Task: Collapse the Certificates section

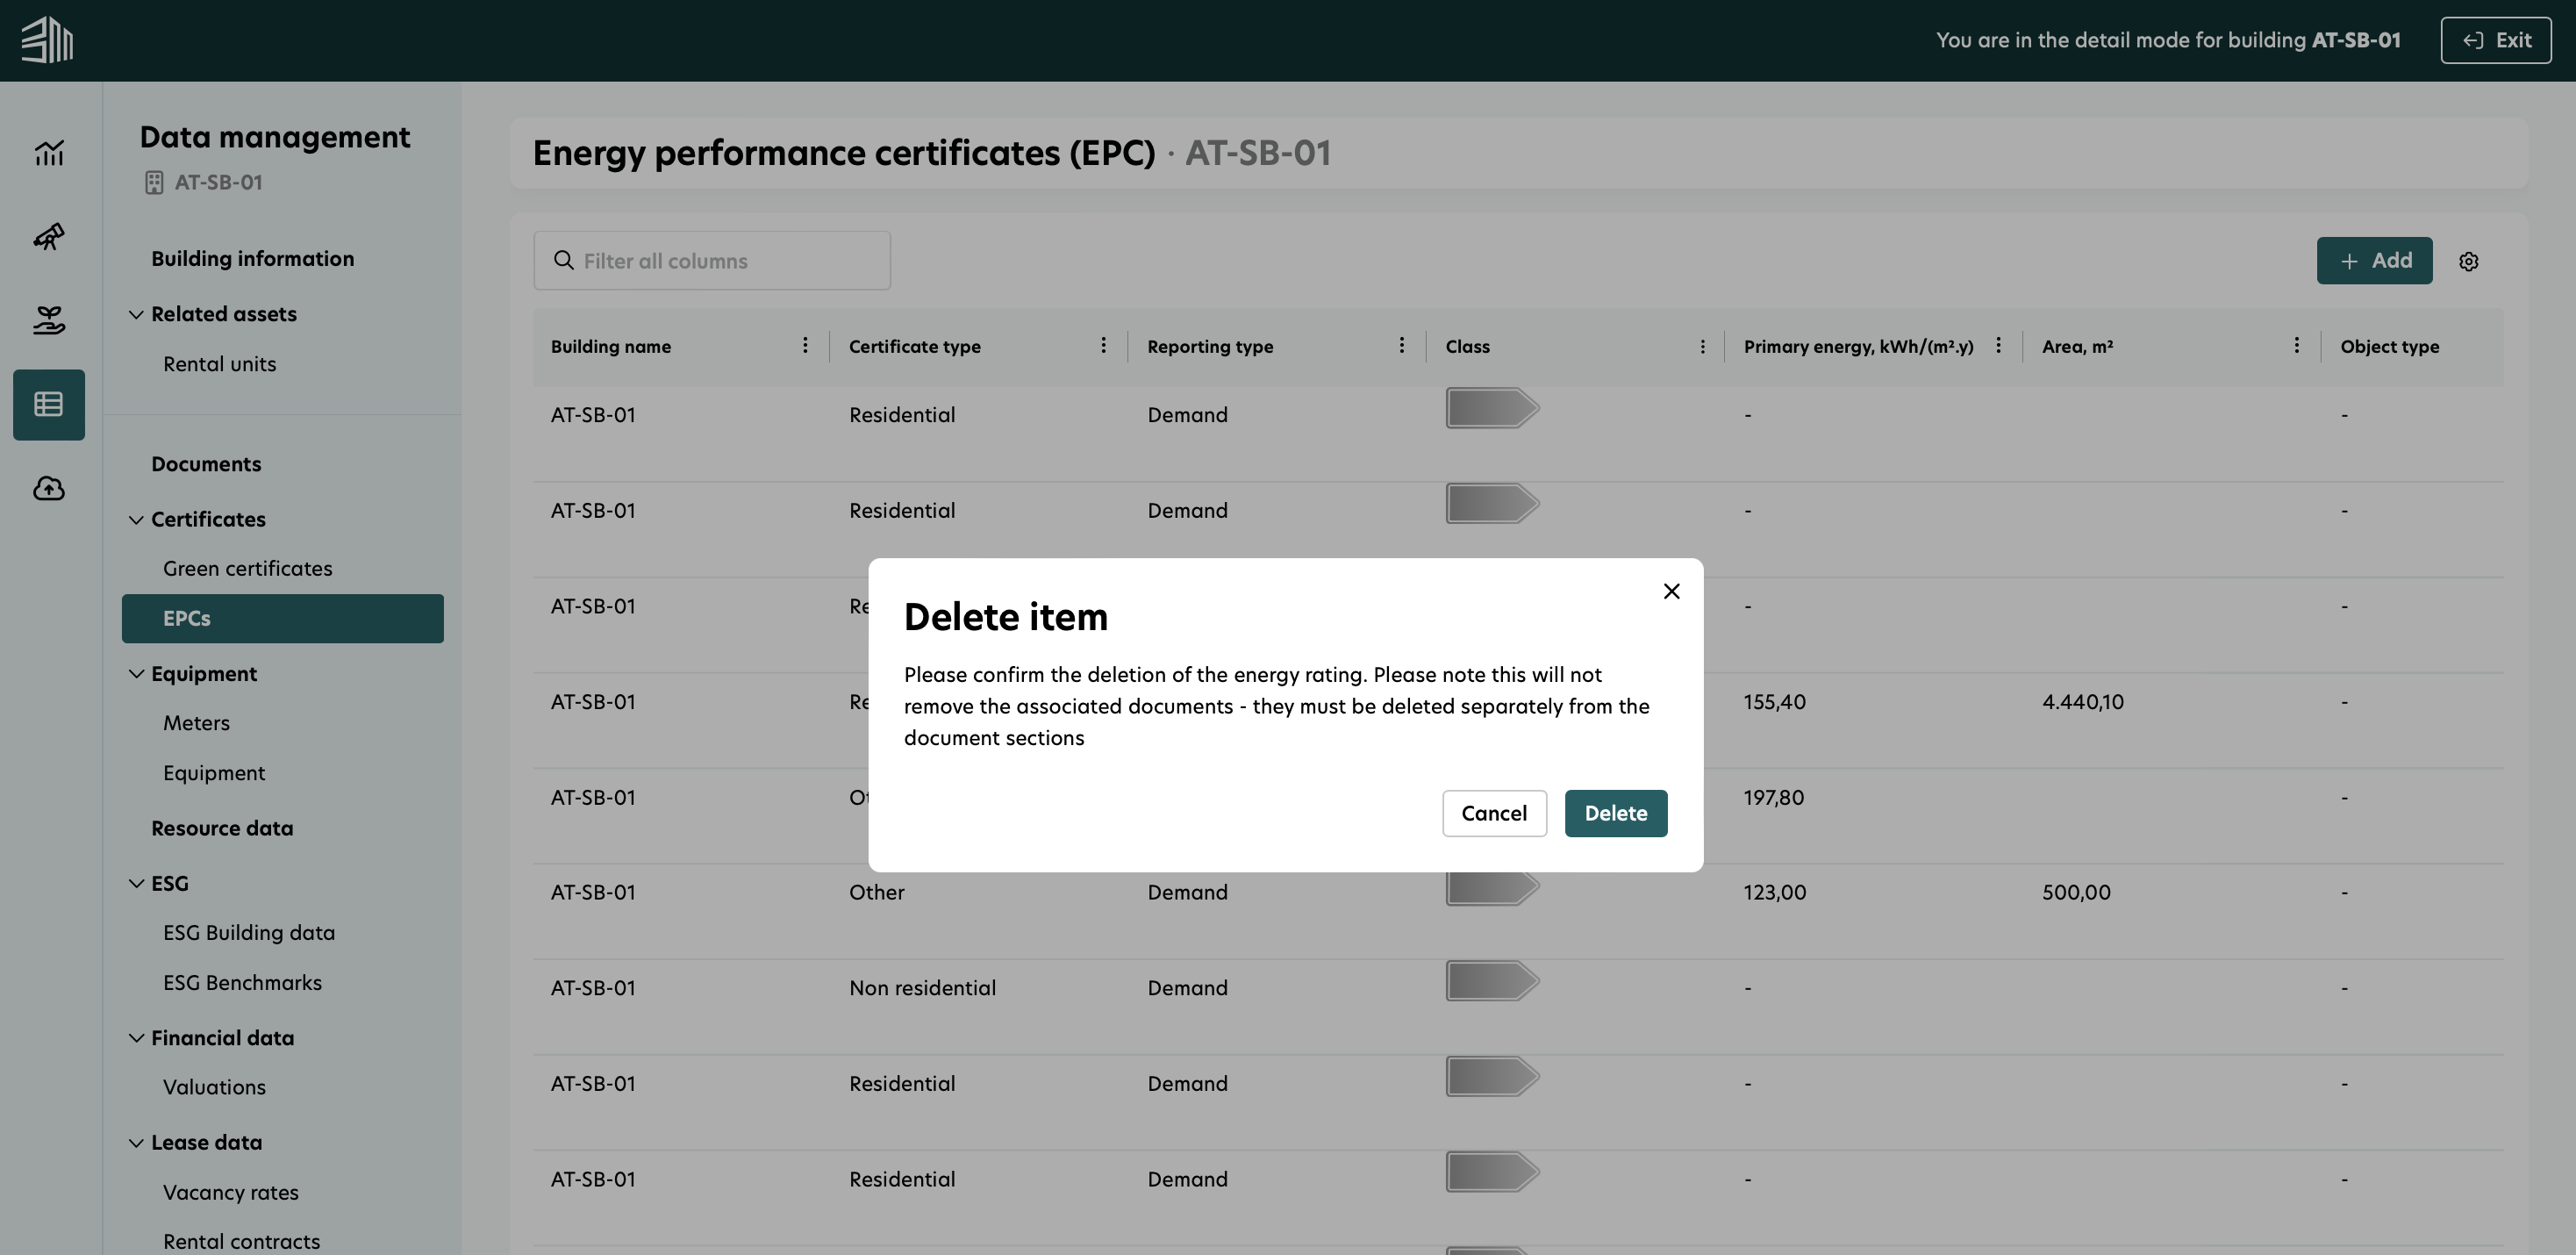Action: [x=137, y=519]
